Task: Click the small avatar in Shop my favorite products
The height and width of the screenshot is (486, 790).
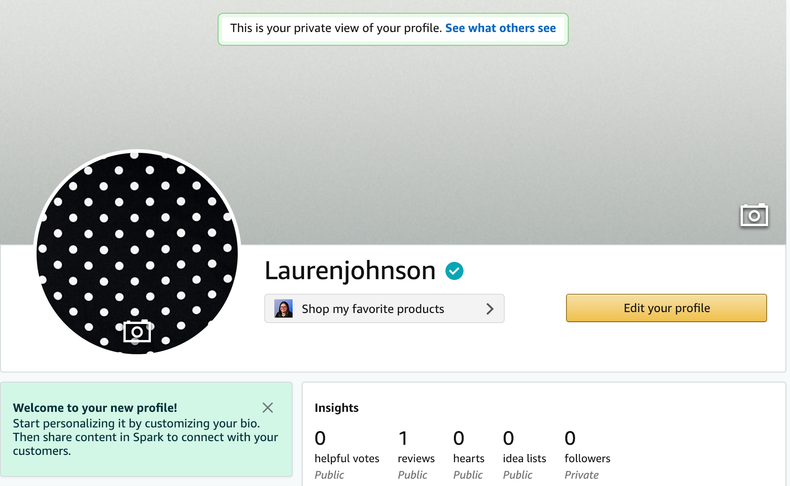Action: 284,309
